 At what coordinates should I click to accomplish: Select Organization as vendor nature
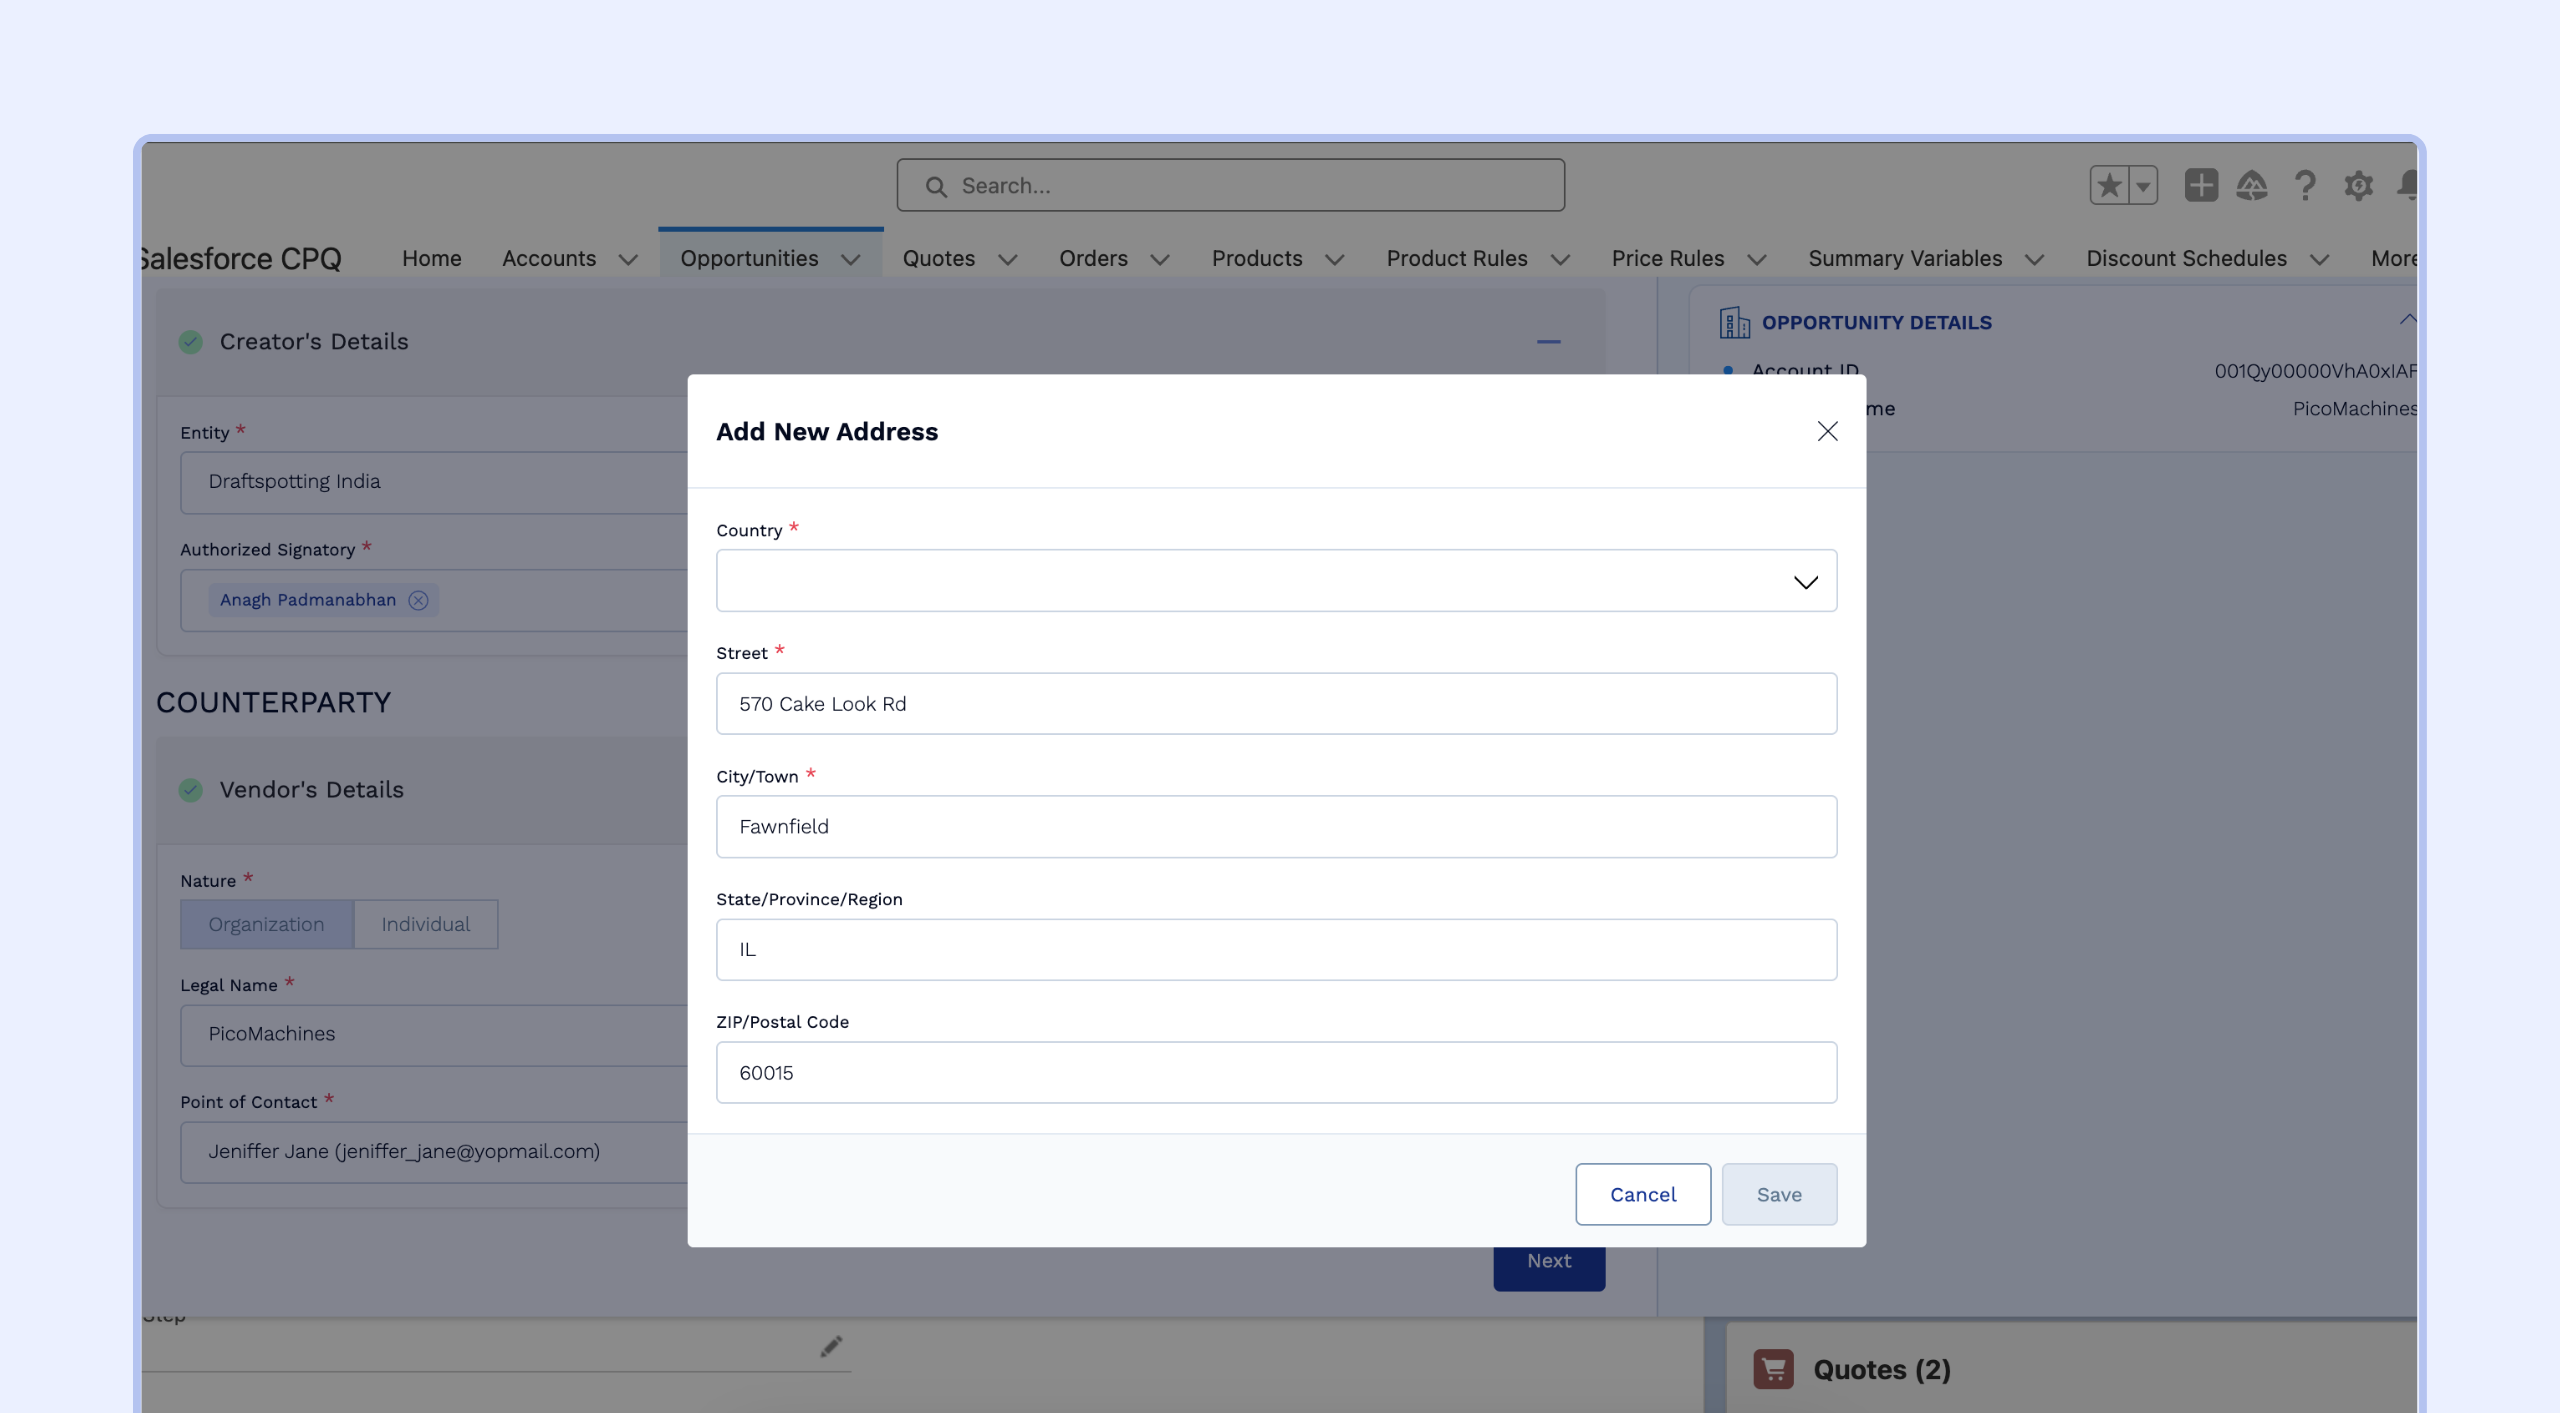[266, 924]
